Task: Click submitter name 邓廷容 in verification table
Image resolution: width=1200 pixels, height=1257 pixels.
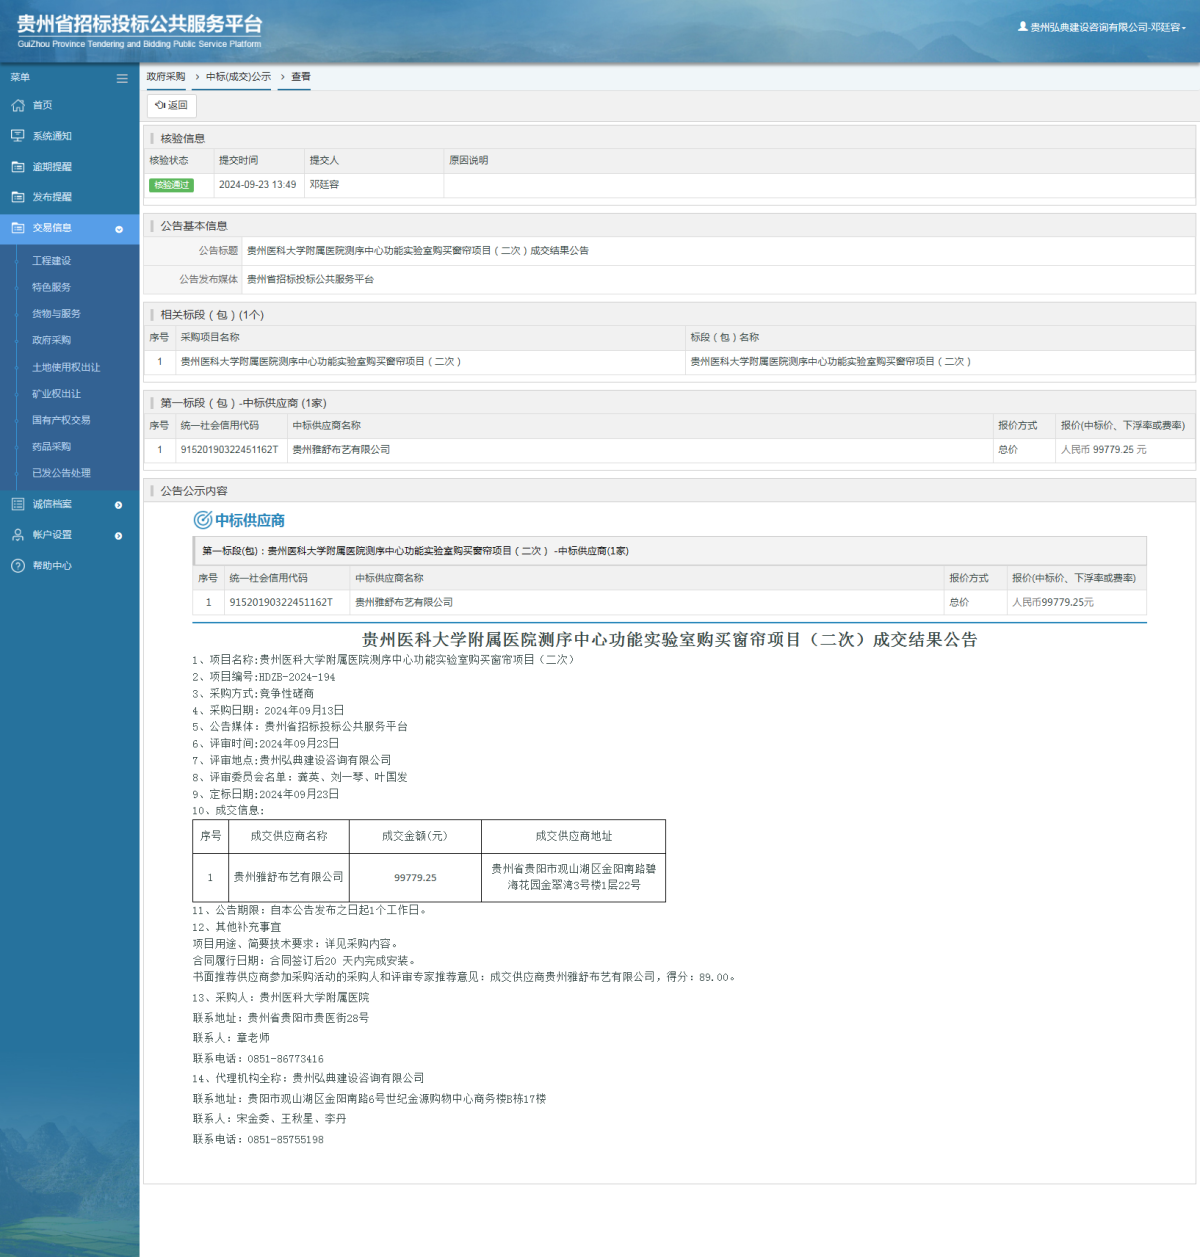Action: click(324, 185)
